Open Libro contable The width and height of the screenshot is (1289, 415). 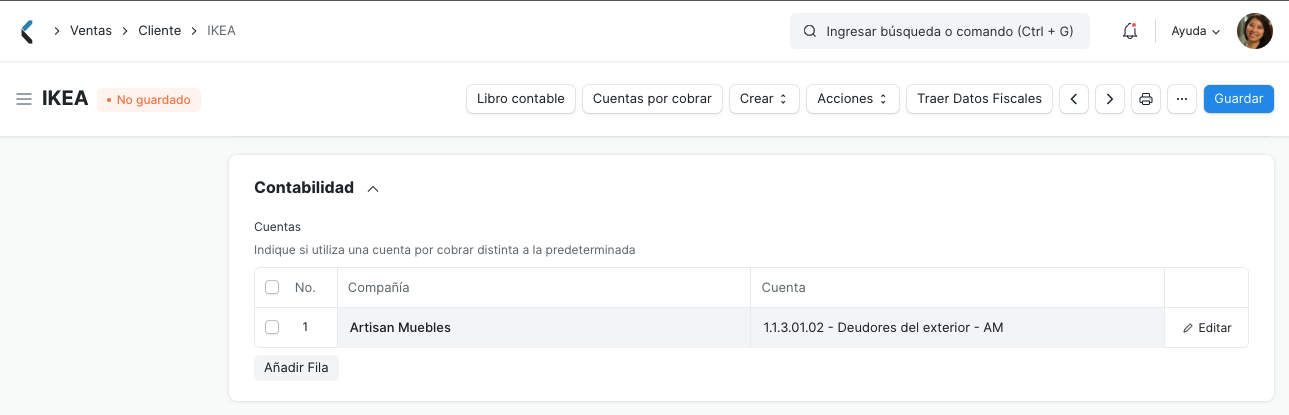coord(521,99)
